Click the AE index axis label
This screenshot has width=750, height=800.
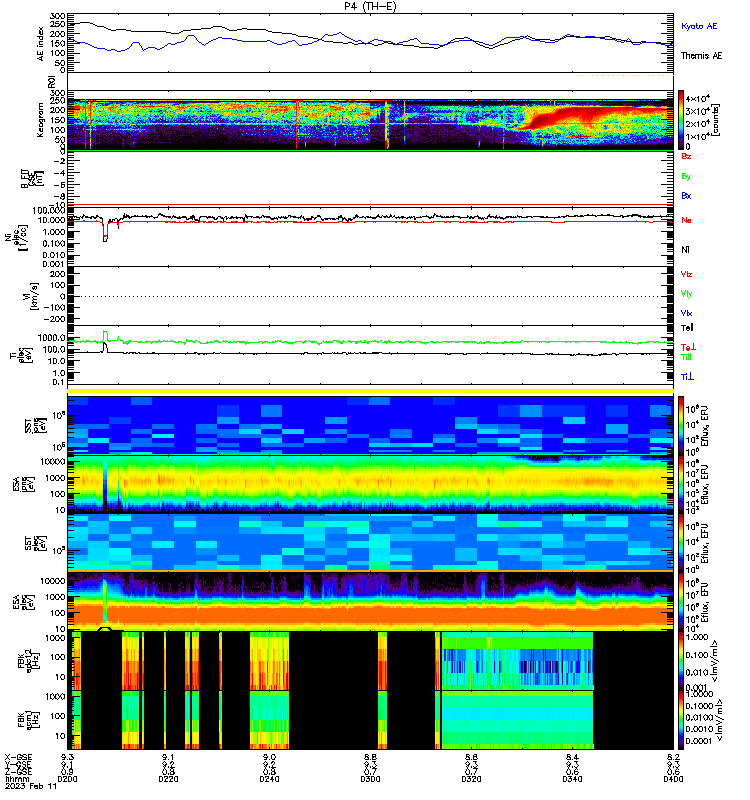click(41, 44)
